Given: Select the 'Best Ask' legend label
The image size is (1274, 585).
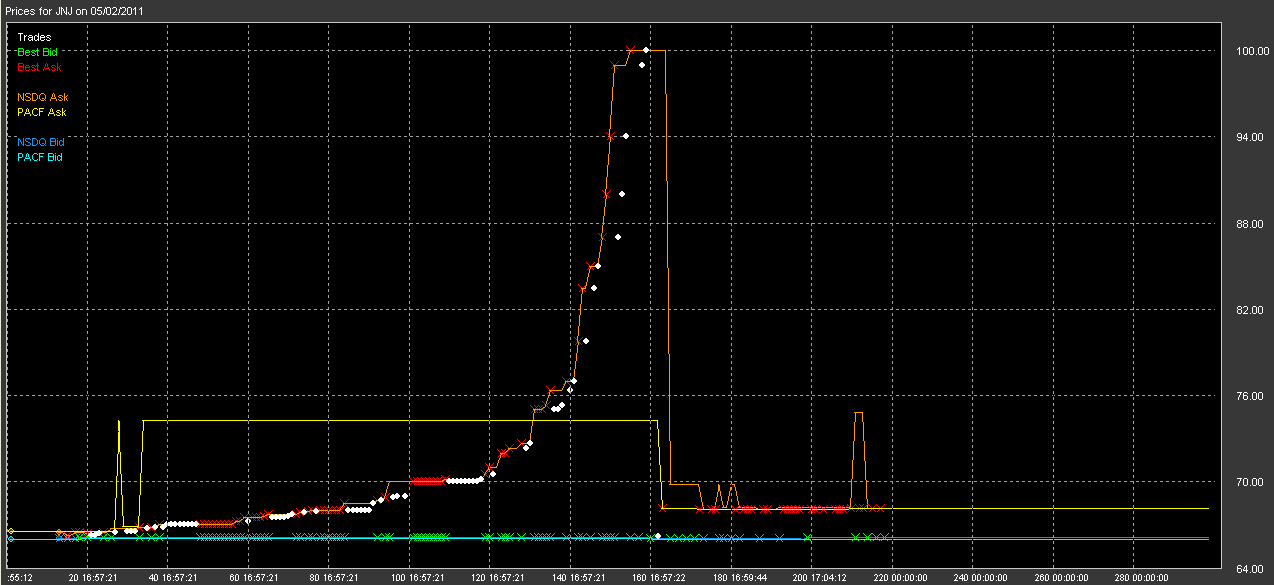Looking at the screenshot, I should click(x=38, y=67).
